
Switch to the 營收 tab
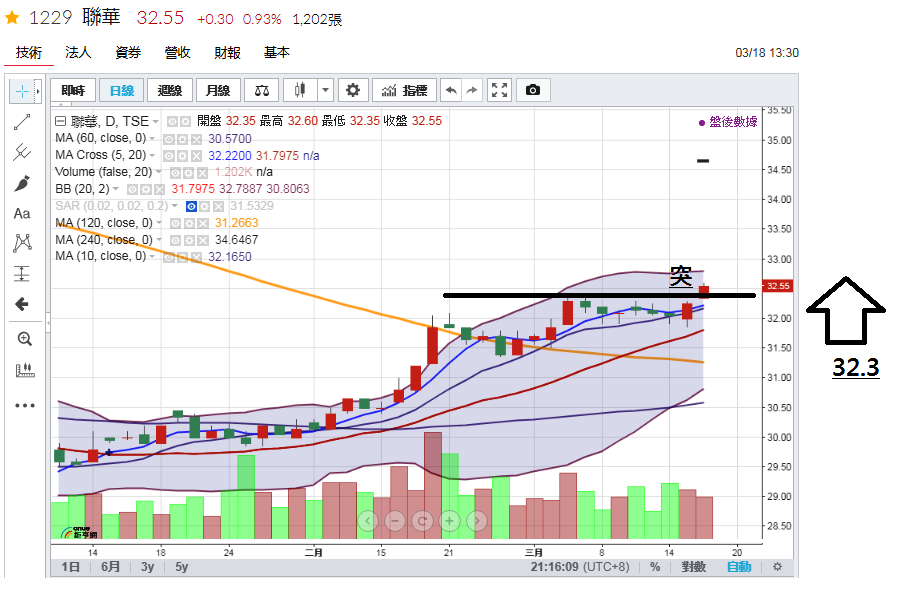177,53
